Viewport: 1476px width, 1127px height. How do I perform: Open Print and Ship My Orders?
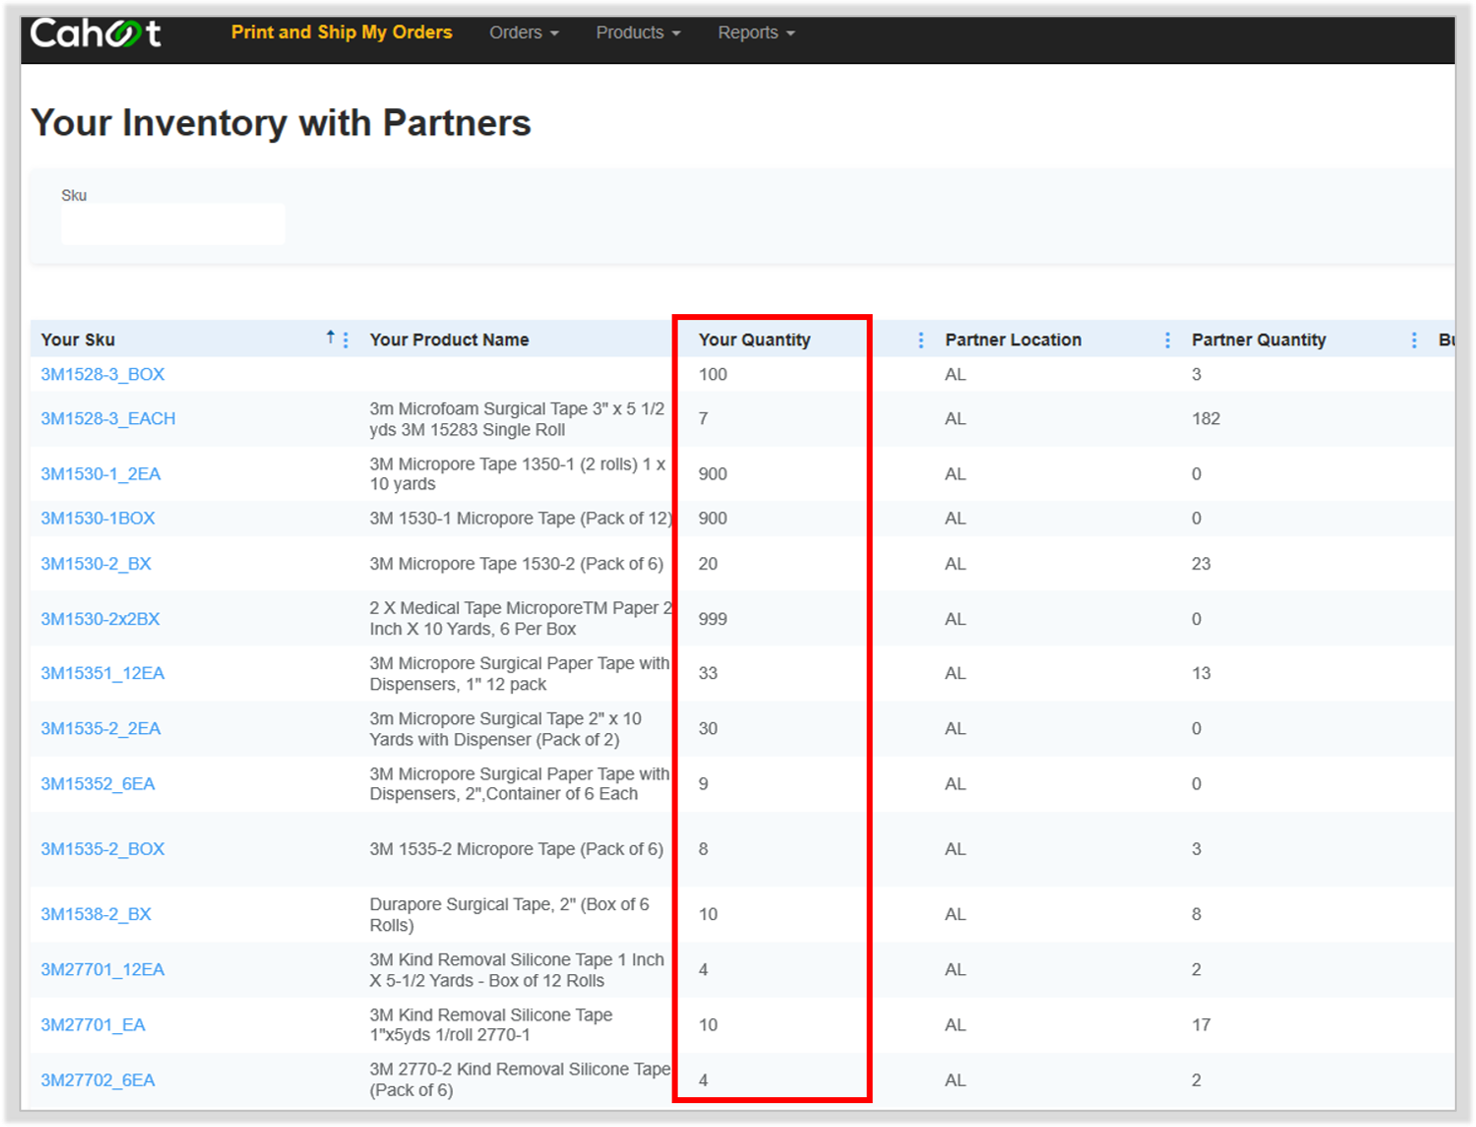(342, 32)
